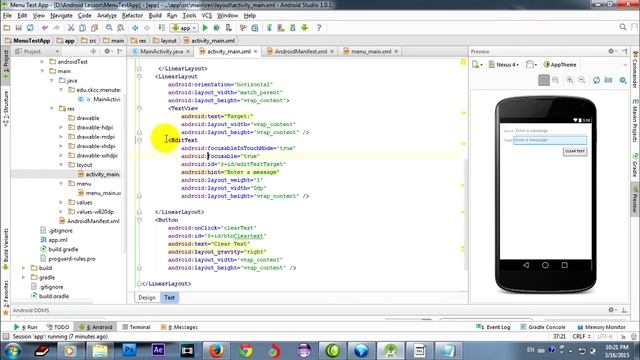
Task: Toggle the Build Variants side panel
Action: (x=5, y=248)
